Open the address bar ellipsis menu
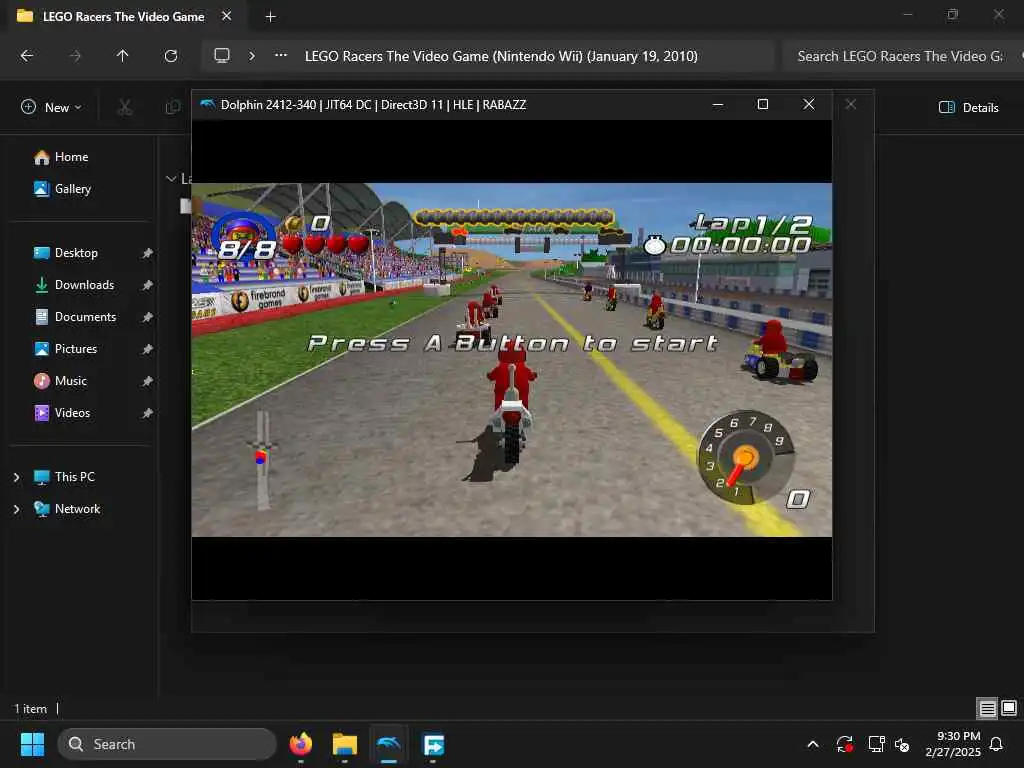1024x768 pixels. [281, 56]
